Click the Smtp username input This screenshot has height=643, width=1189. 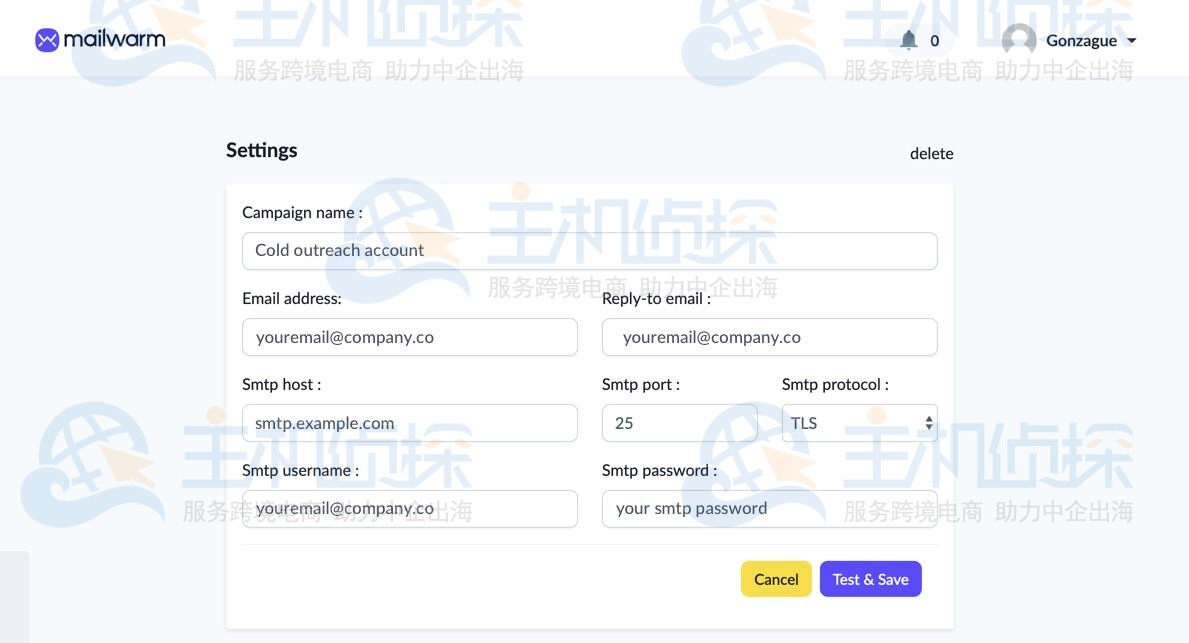tap(409, 508)
